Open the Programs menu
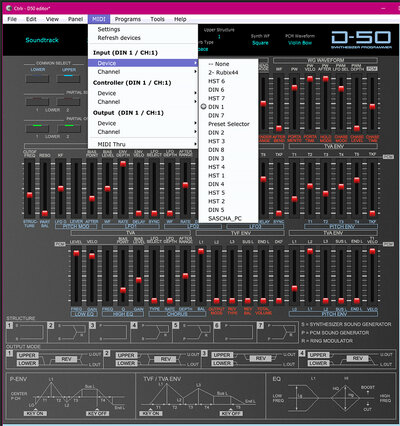The height and width of the screenshot is (426, 400). click(128, 19)
